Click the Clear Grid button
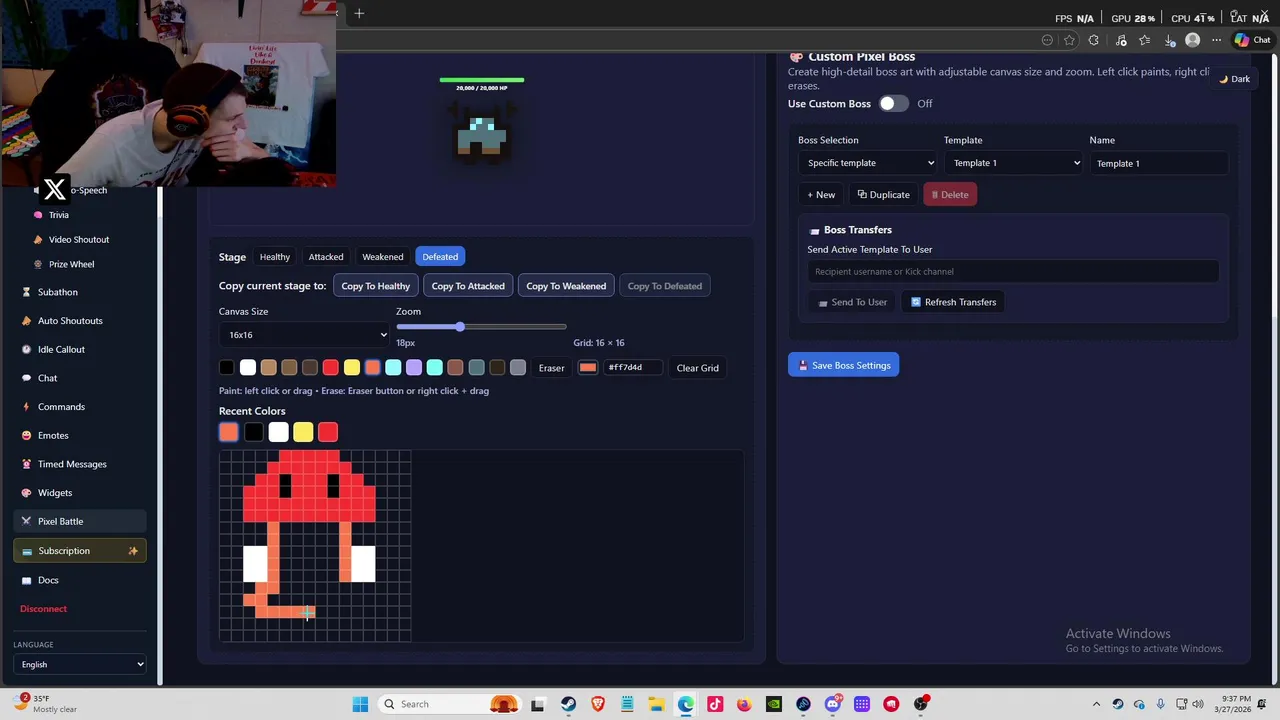The image size is (1280, 720). pos(698,368)
